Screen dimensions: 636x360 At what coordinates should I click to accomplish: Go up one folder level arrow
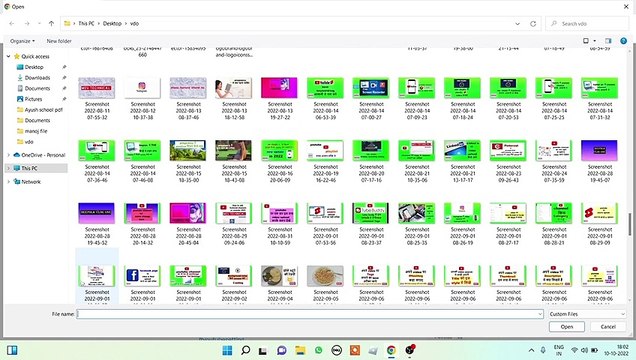[x=51, y=24]
